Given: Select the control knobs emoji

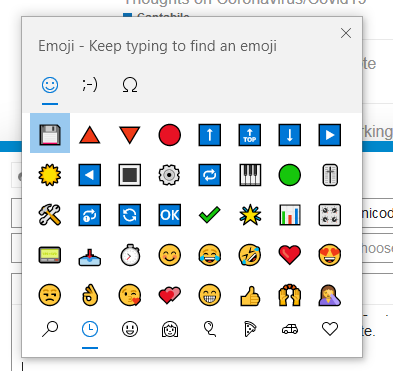Looking at the screenshot, I should click(330, 215).
